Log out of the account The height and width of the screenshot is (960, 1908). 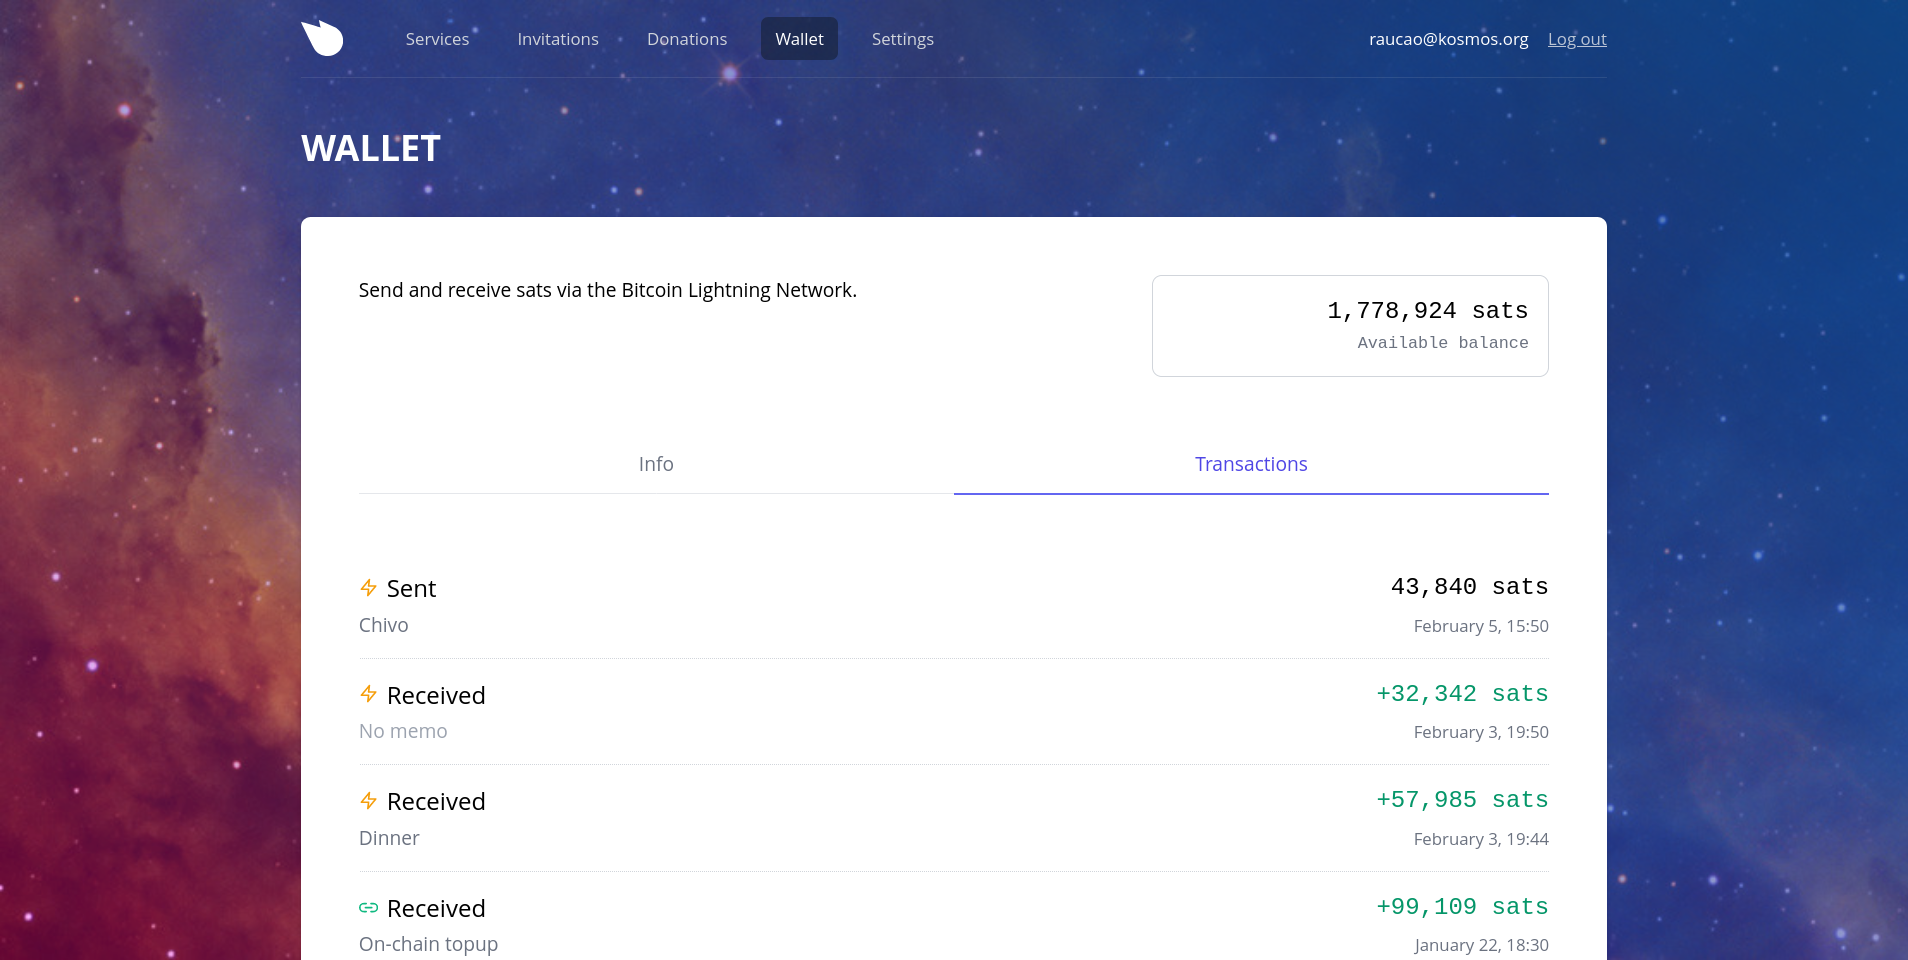pos(1577,39)
